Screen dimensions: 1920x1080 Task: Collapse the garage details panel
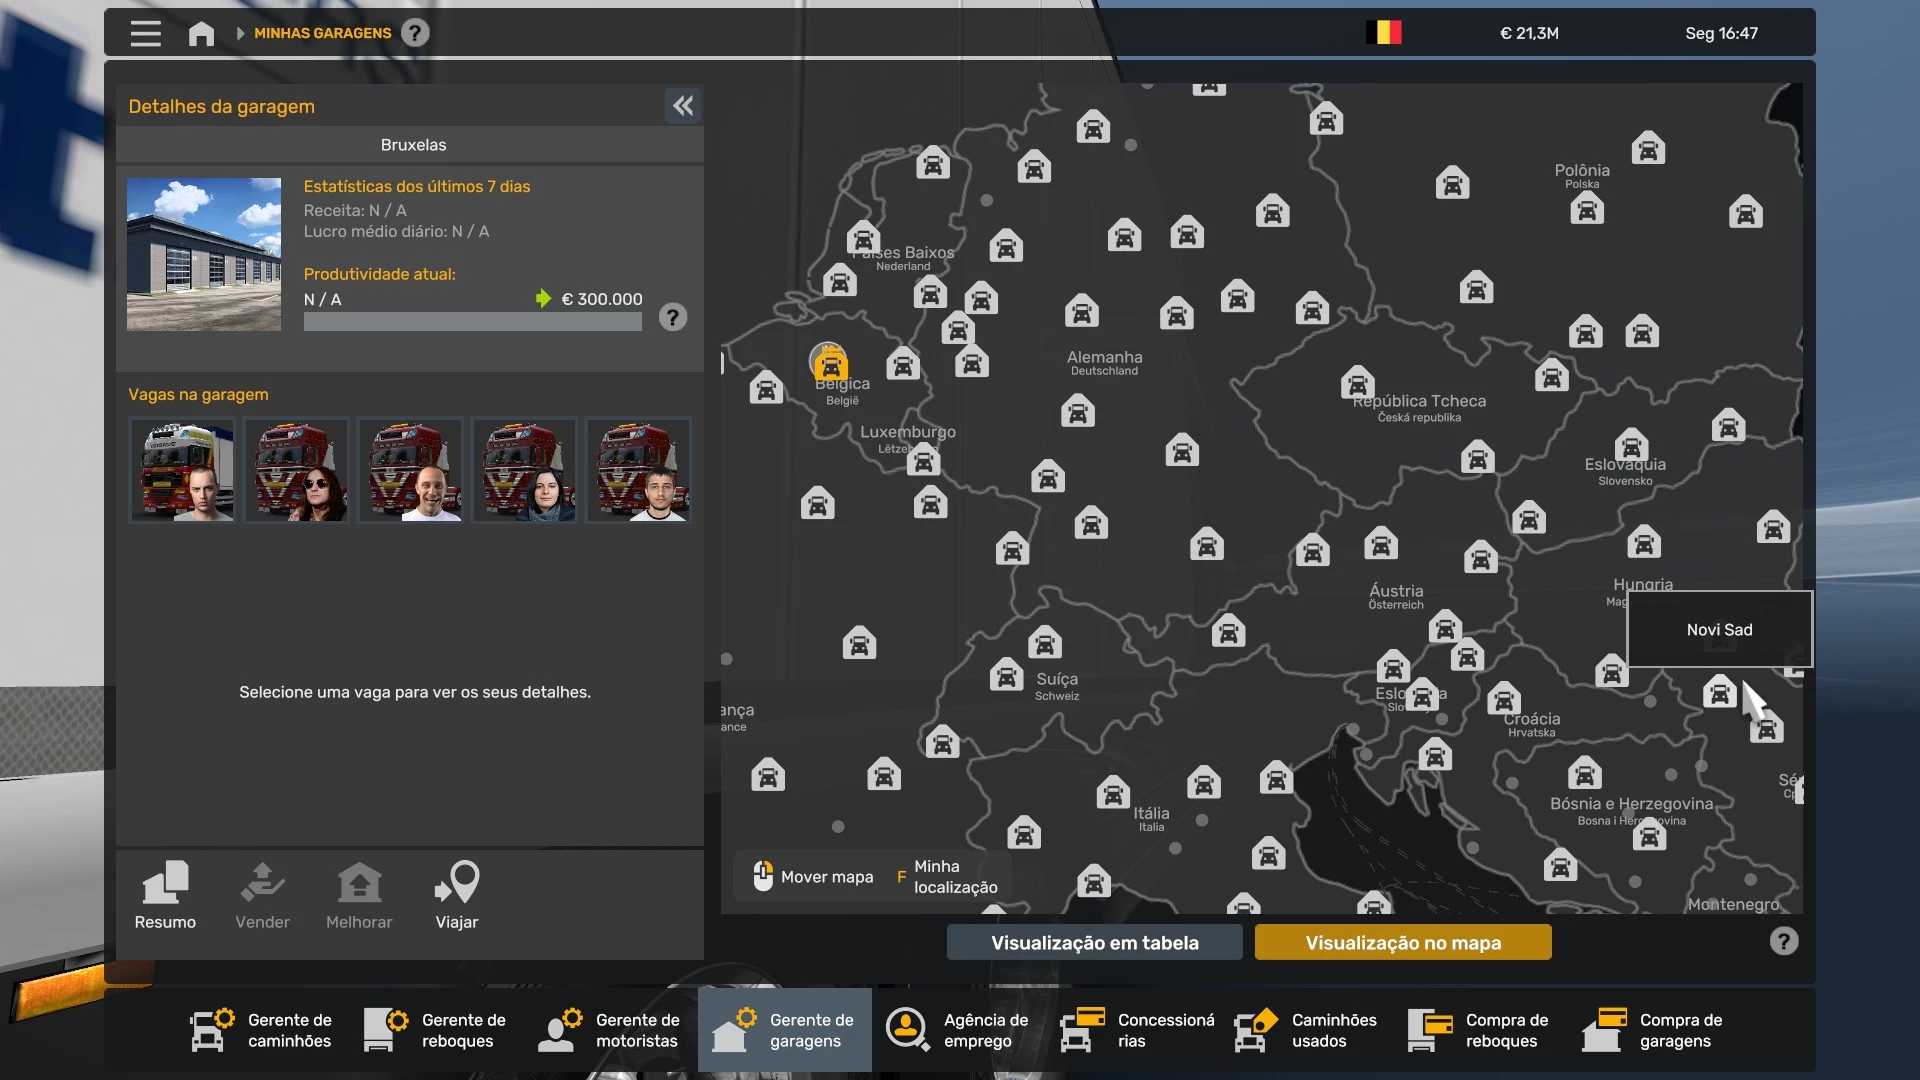click(683, 106)
